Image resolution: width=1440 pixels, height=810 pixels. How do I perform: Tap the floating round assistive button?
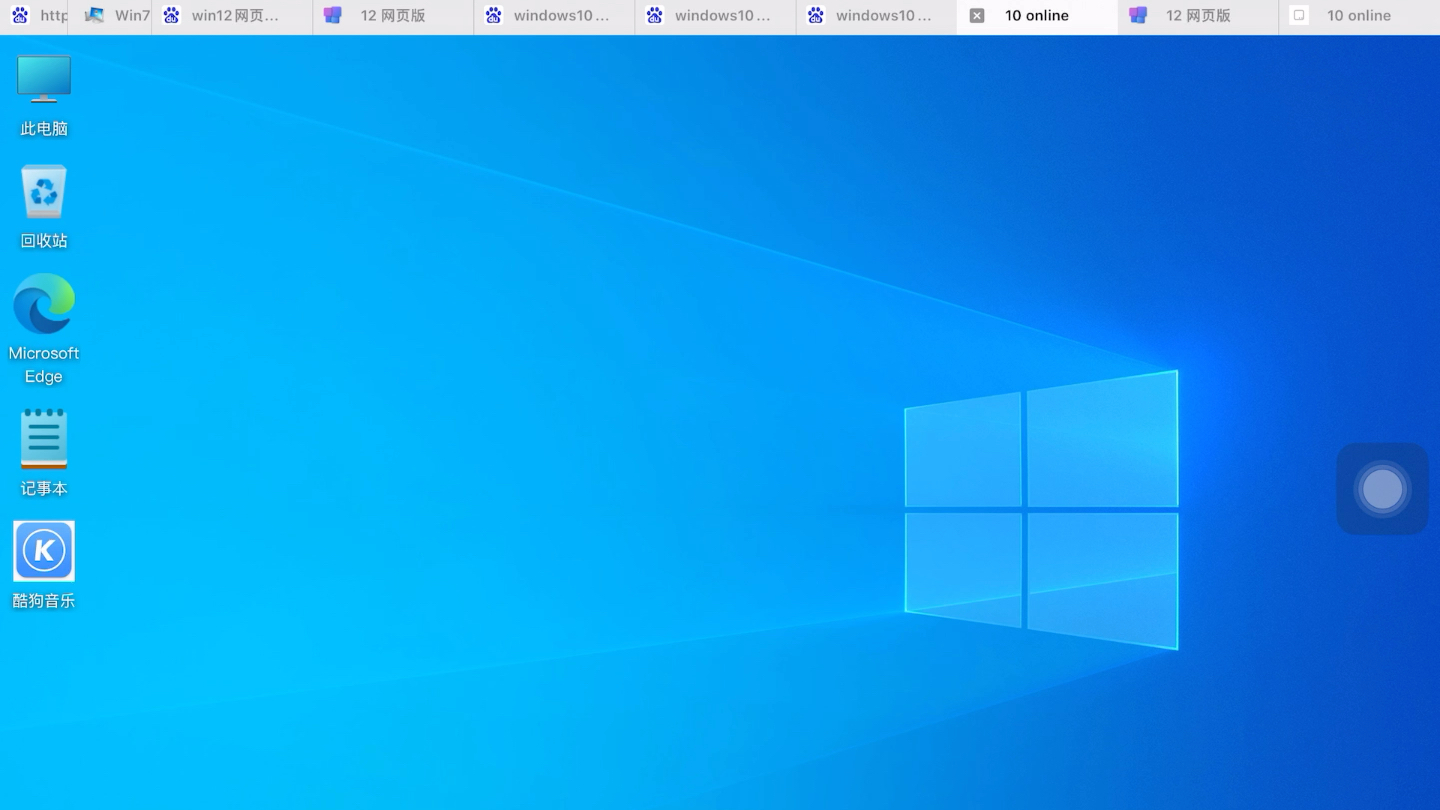click(1382, 489)
